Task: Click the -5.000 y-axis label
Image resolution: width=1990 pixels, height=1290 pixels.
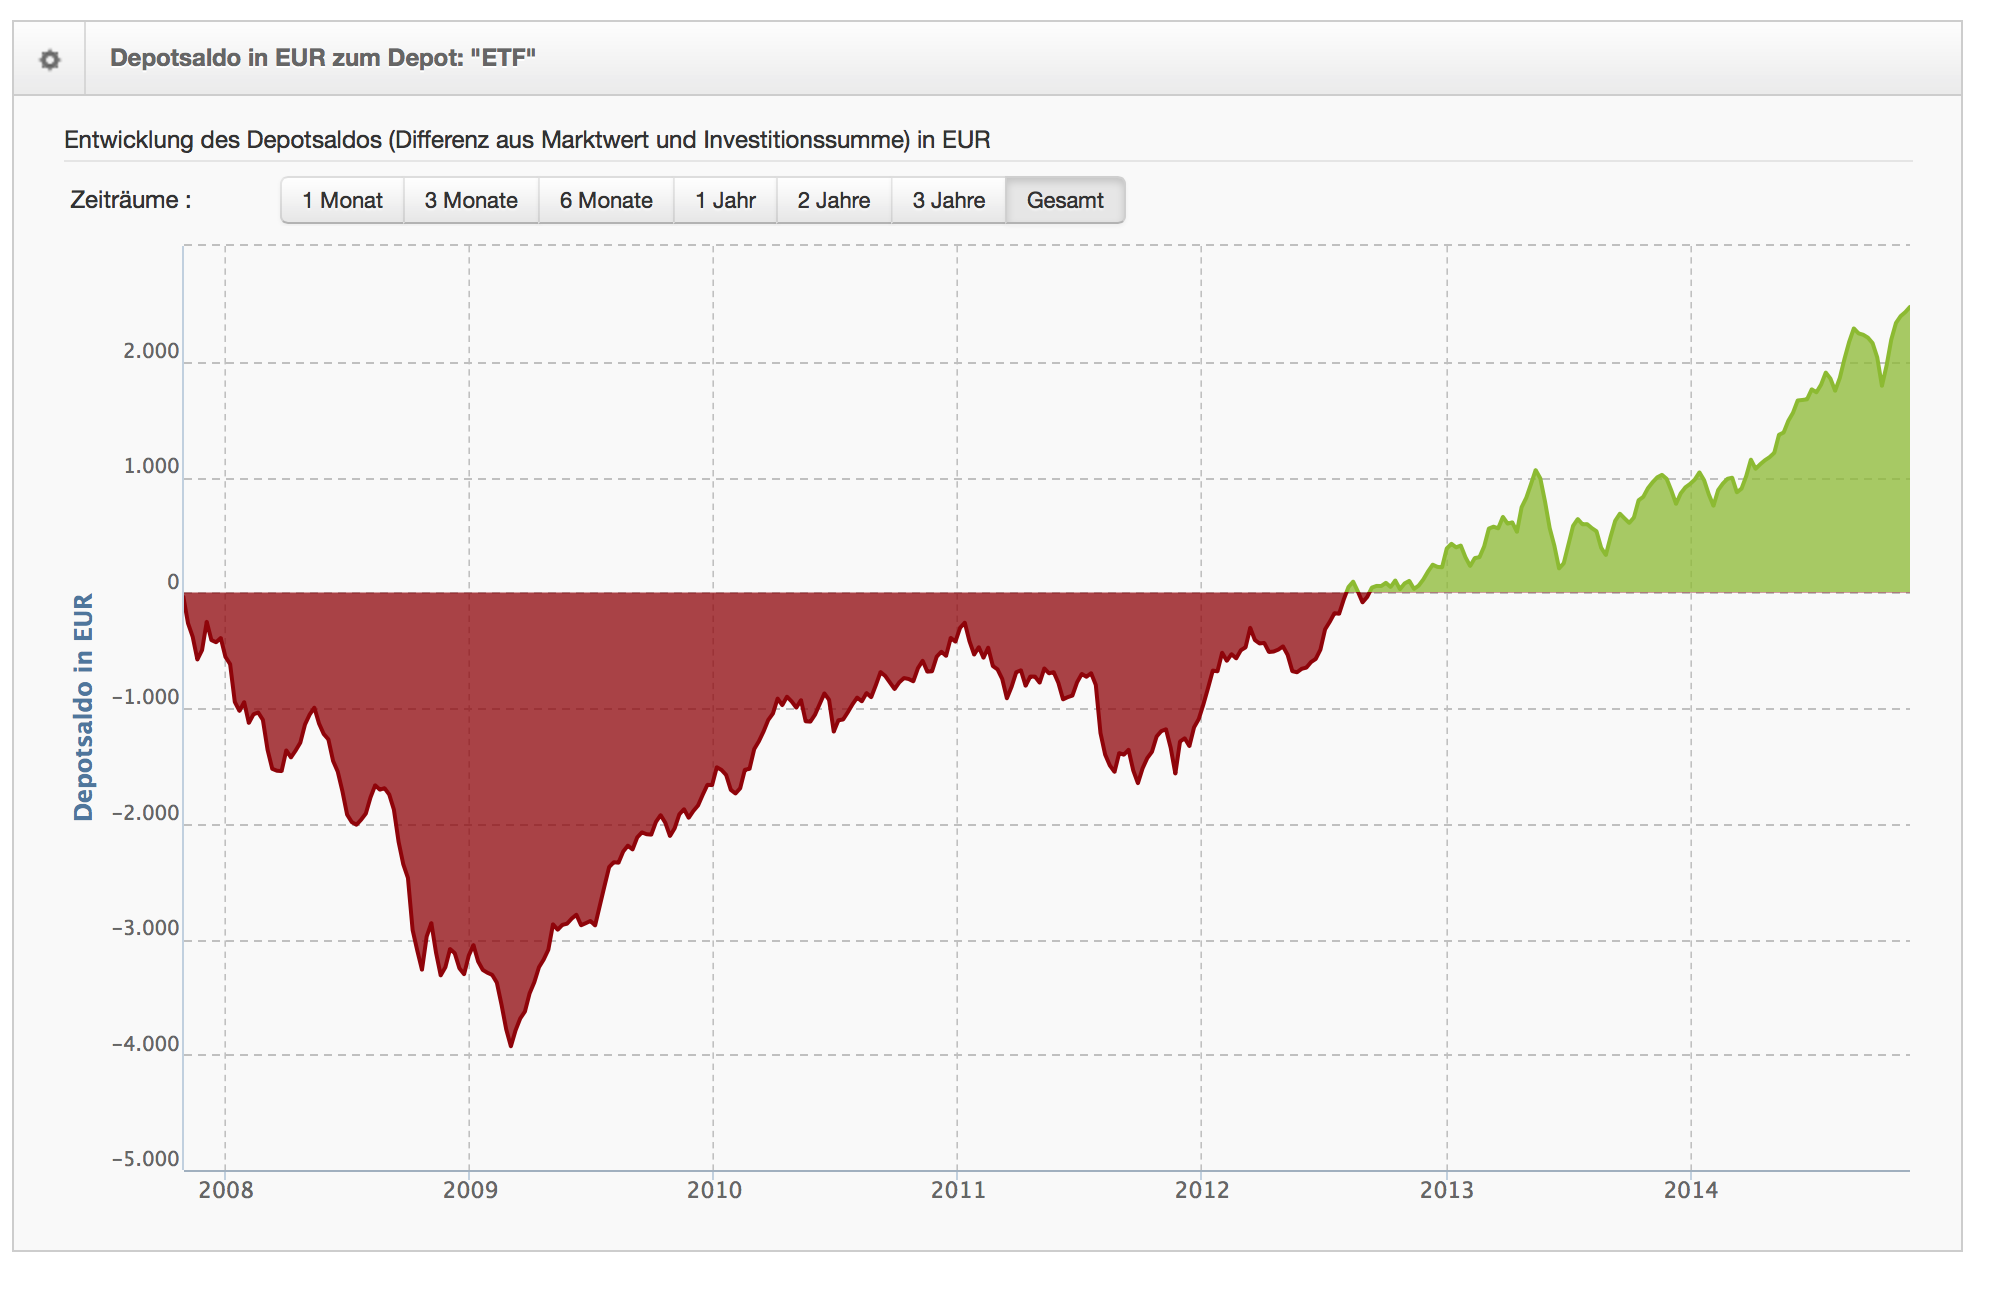Action: pyautogui.click(x=146, y=1159)
